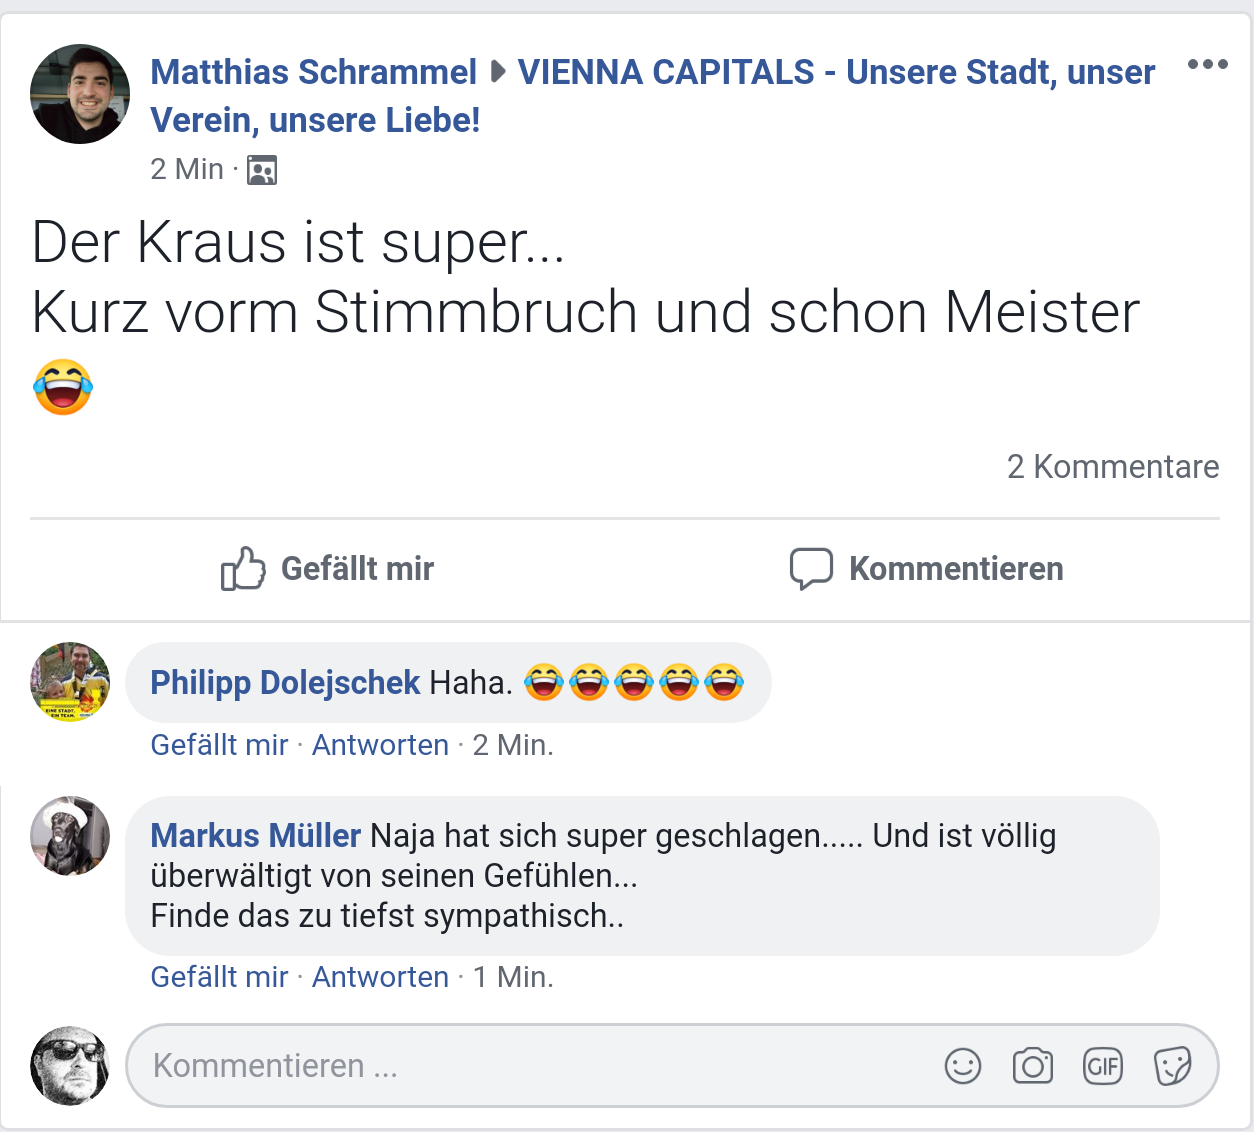Open Matthias Schrammel's profile link
The height and width of the screenshot is (1132, 1254).
coord(313,72)
